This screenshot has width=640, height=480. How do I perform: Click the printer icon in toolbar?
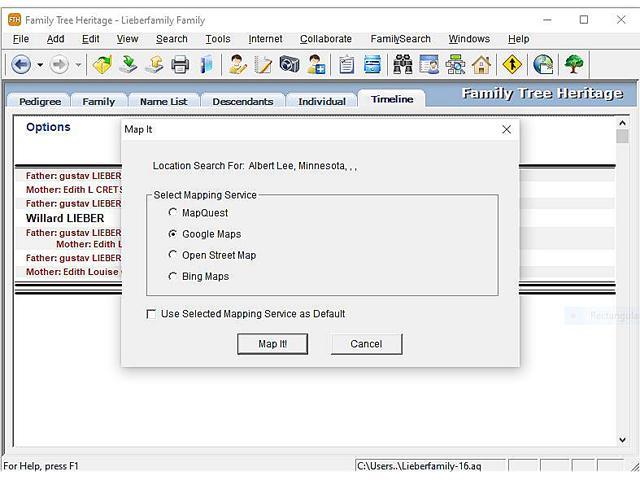[x=180, y=65]
